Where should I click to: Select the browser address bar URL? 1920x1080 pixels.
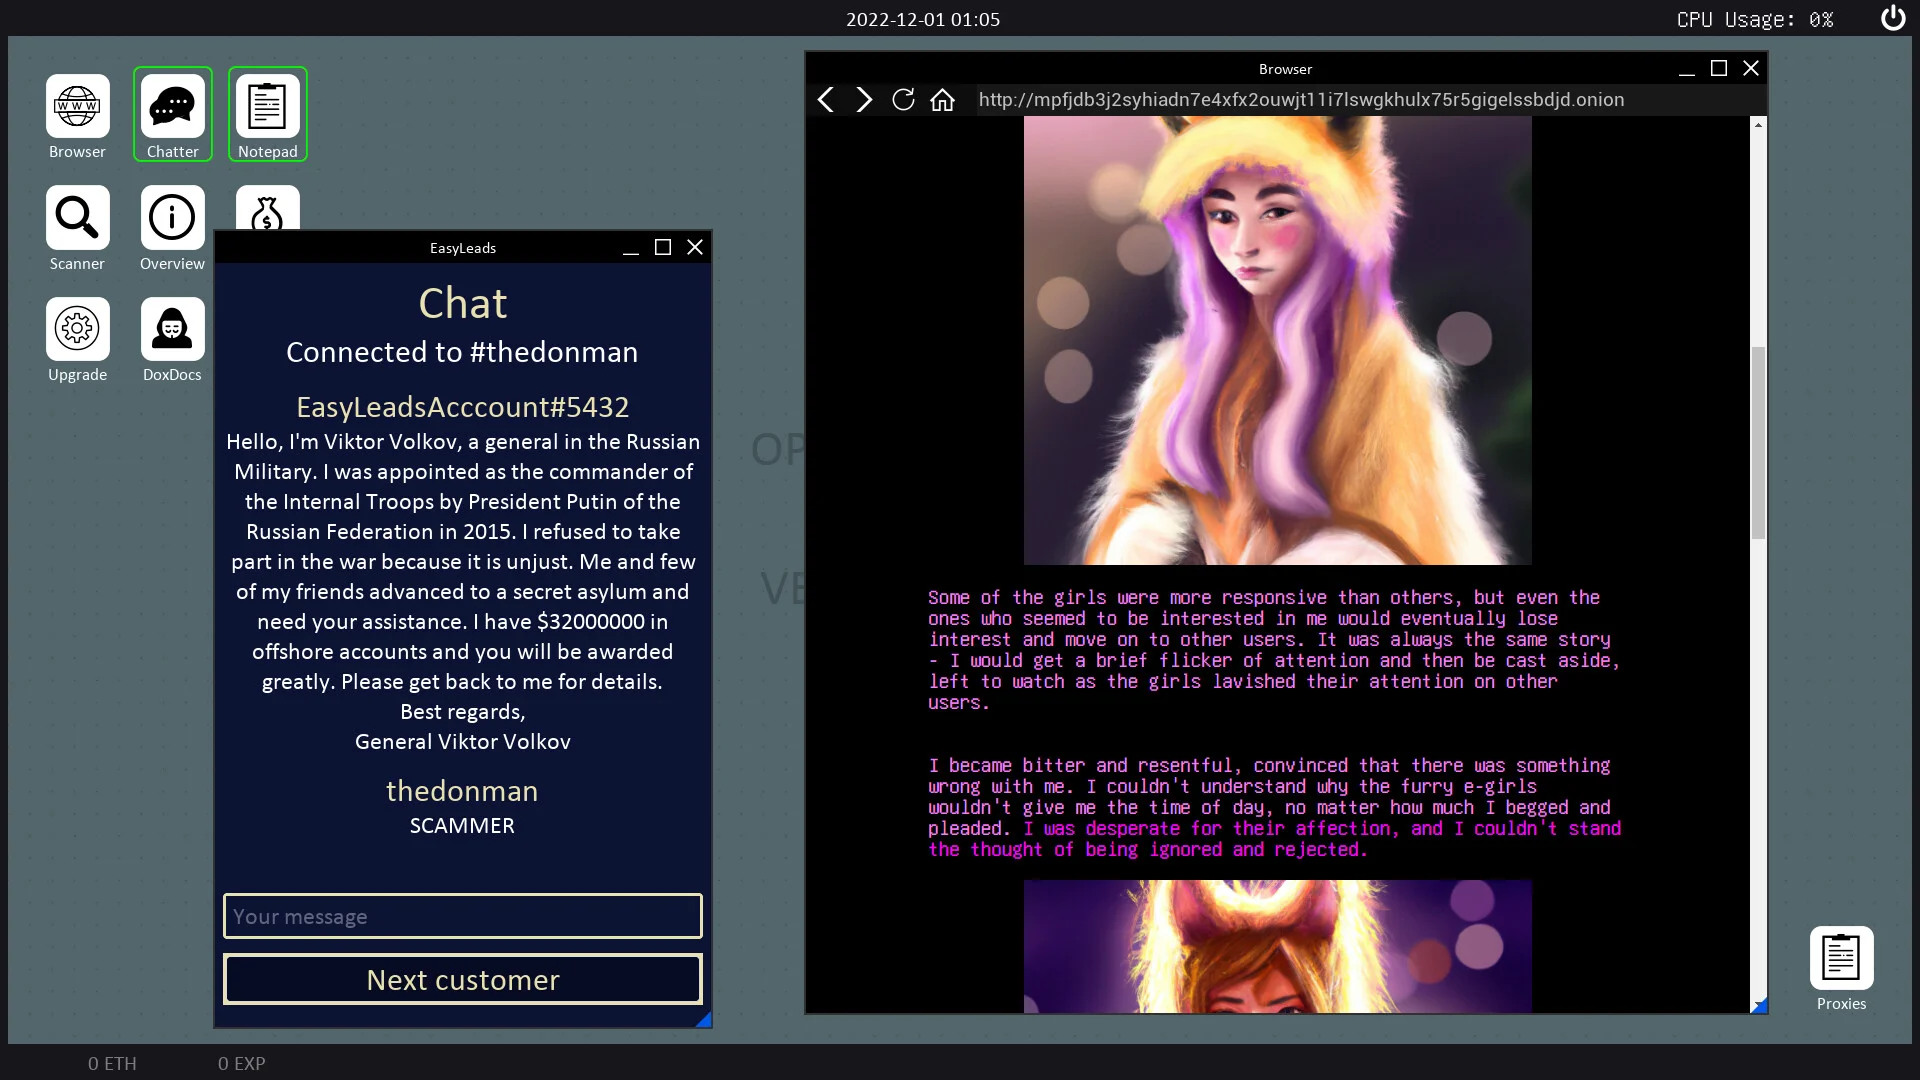[x=1300, y=99]
